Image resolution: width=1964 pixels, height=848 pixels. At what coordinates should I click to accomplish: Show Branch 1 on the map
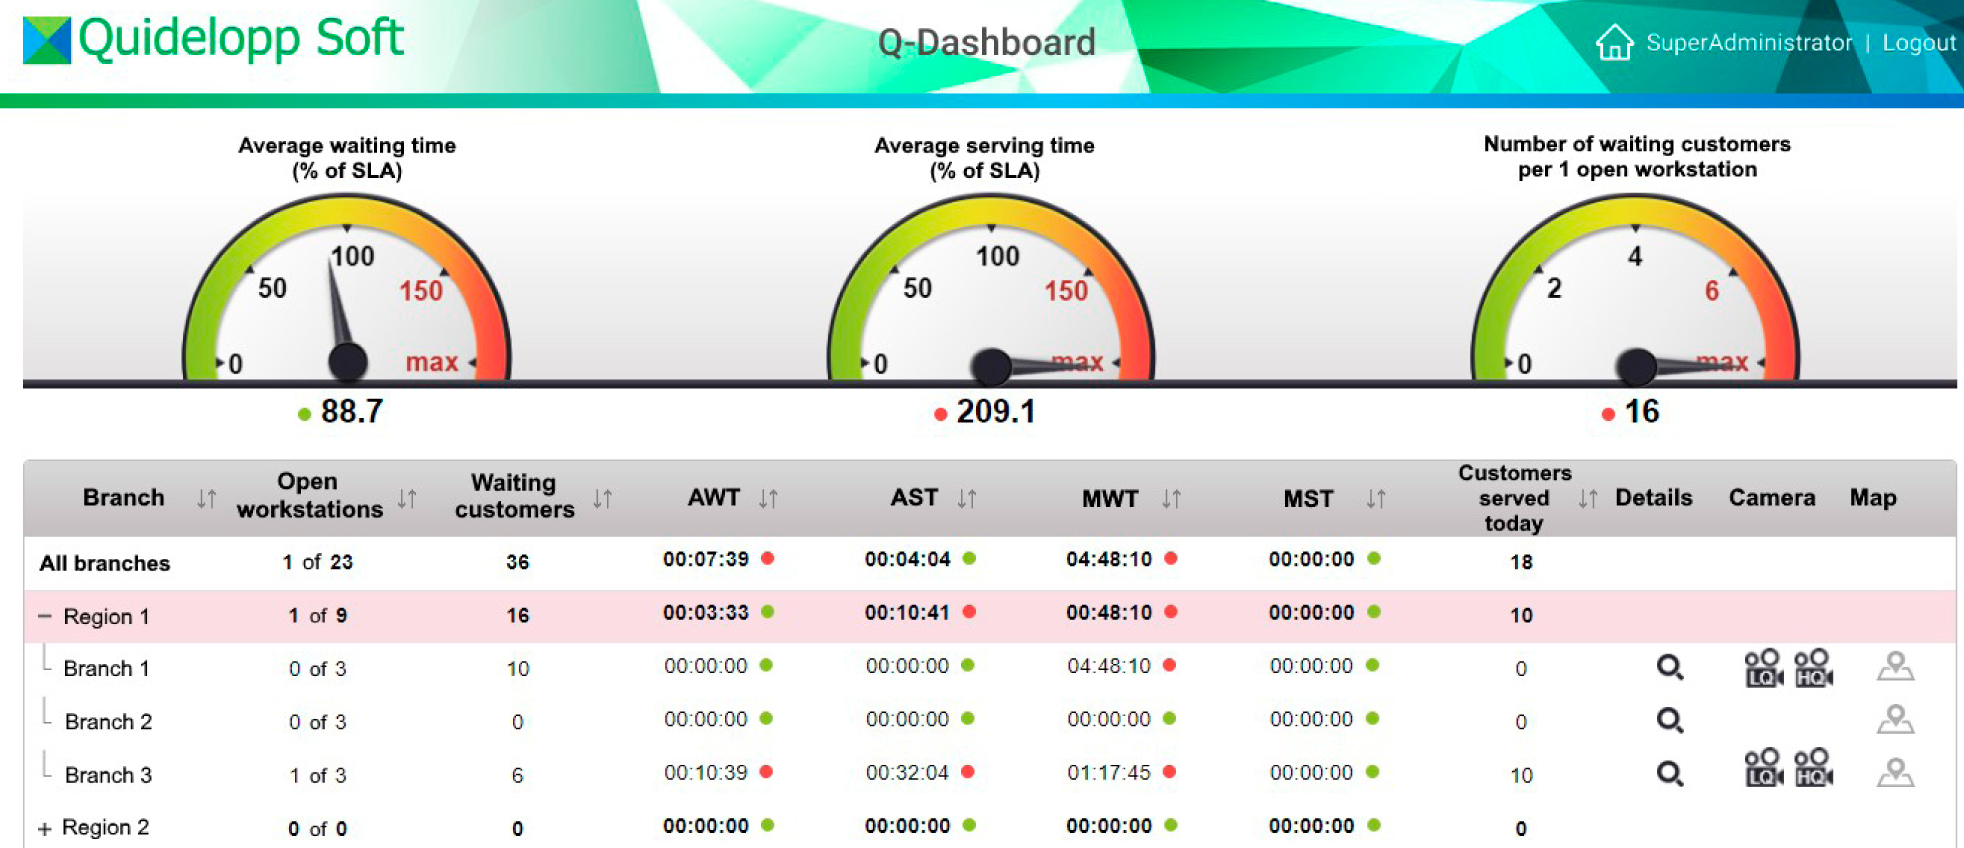[x=1895, y=666]
